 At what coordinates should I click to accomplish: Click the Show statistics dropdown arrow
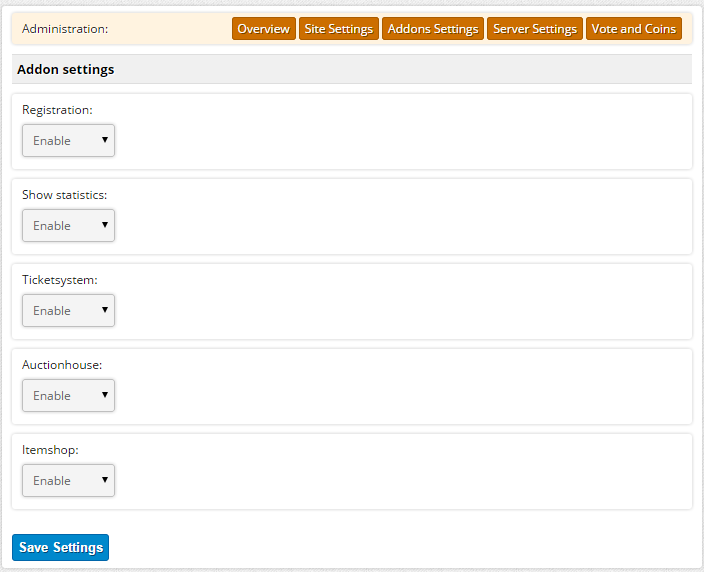click(x=105, y=224)
